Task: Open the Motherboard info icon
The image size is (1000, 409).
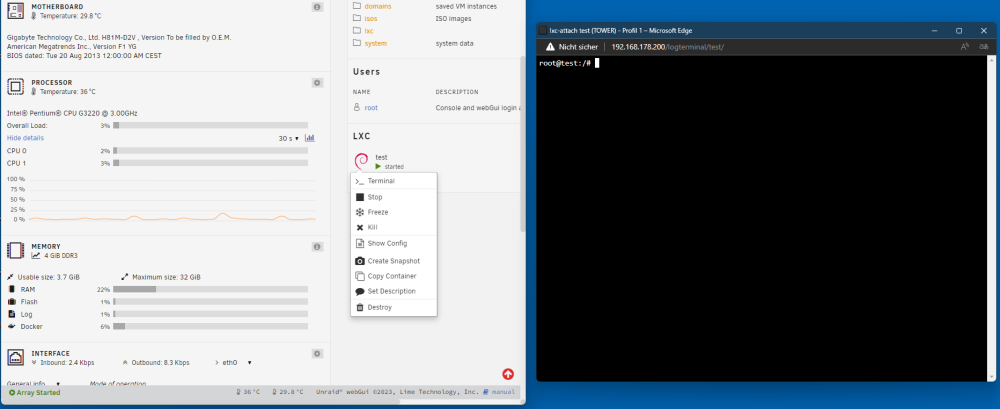Action: pyautogui.click(x=317, y=6)
